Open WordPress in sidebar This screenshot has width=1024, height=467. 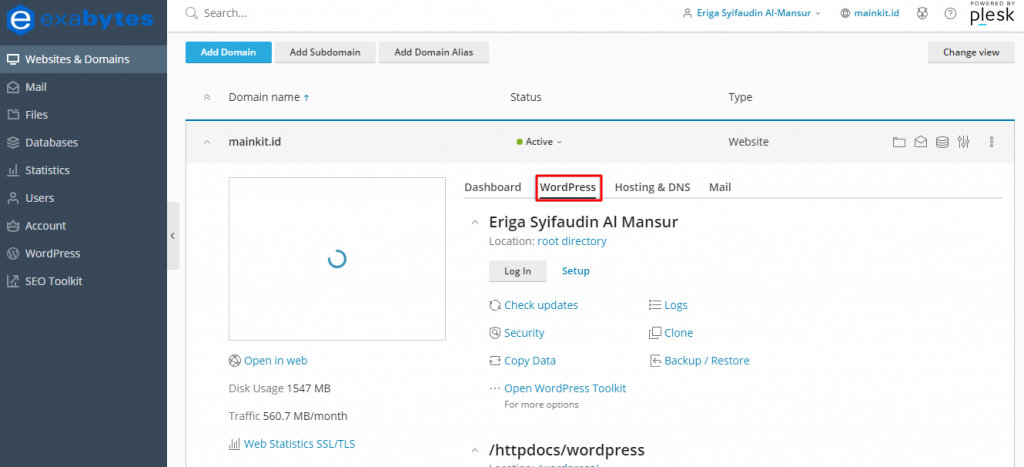coord(83,253)
